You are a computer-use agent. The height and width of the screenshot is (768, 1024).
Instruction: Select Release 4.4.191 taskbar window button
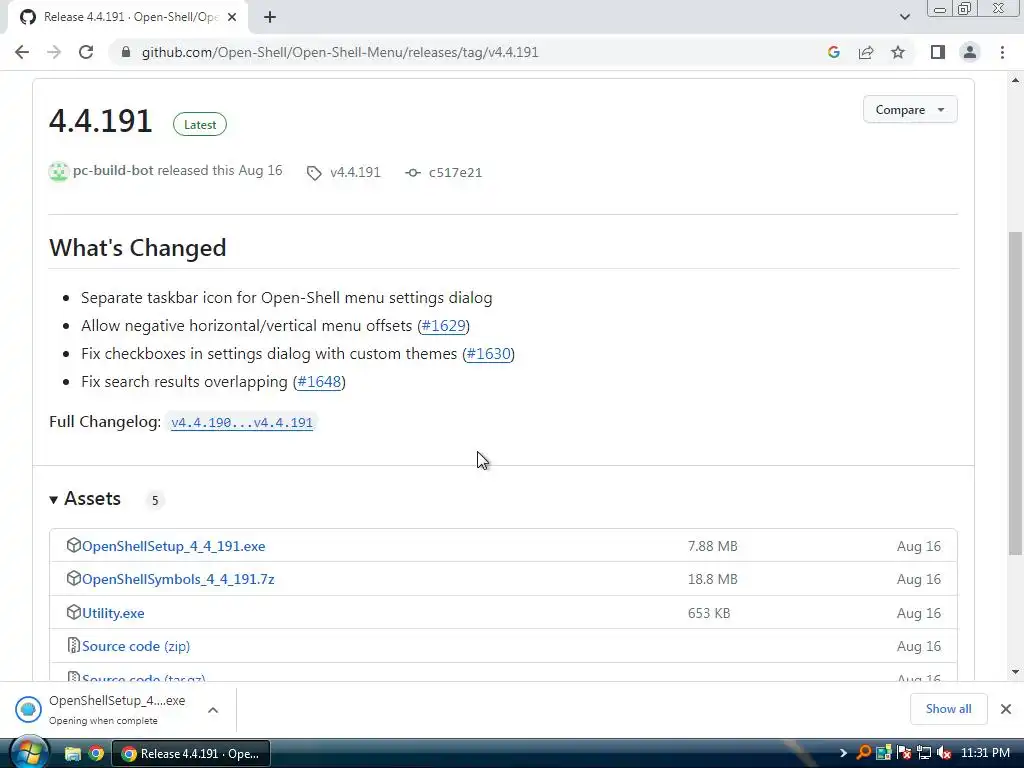click(191, 754)
